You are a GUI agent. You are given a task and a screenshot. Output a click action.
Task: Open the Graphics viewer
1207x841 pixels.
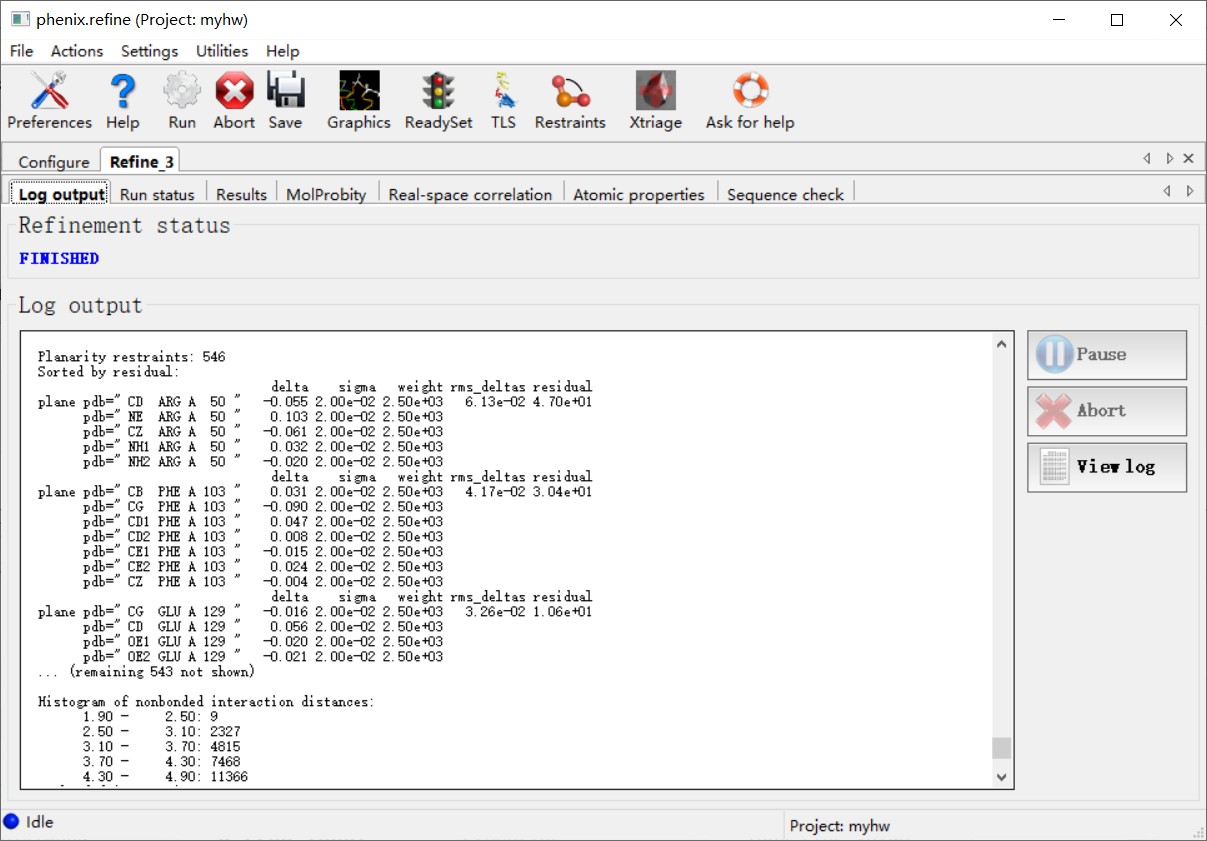(359, 101)
